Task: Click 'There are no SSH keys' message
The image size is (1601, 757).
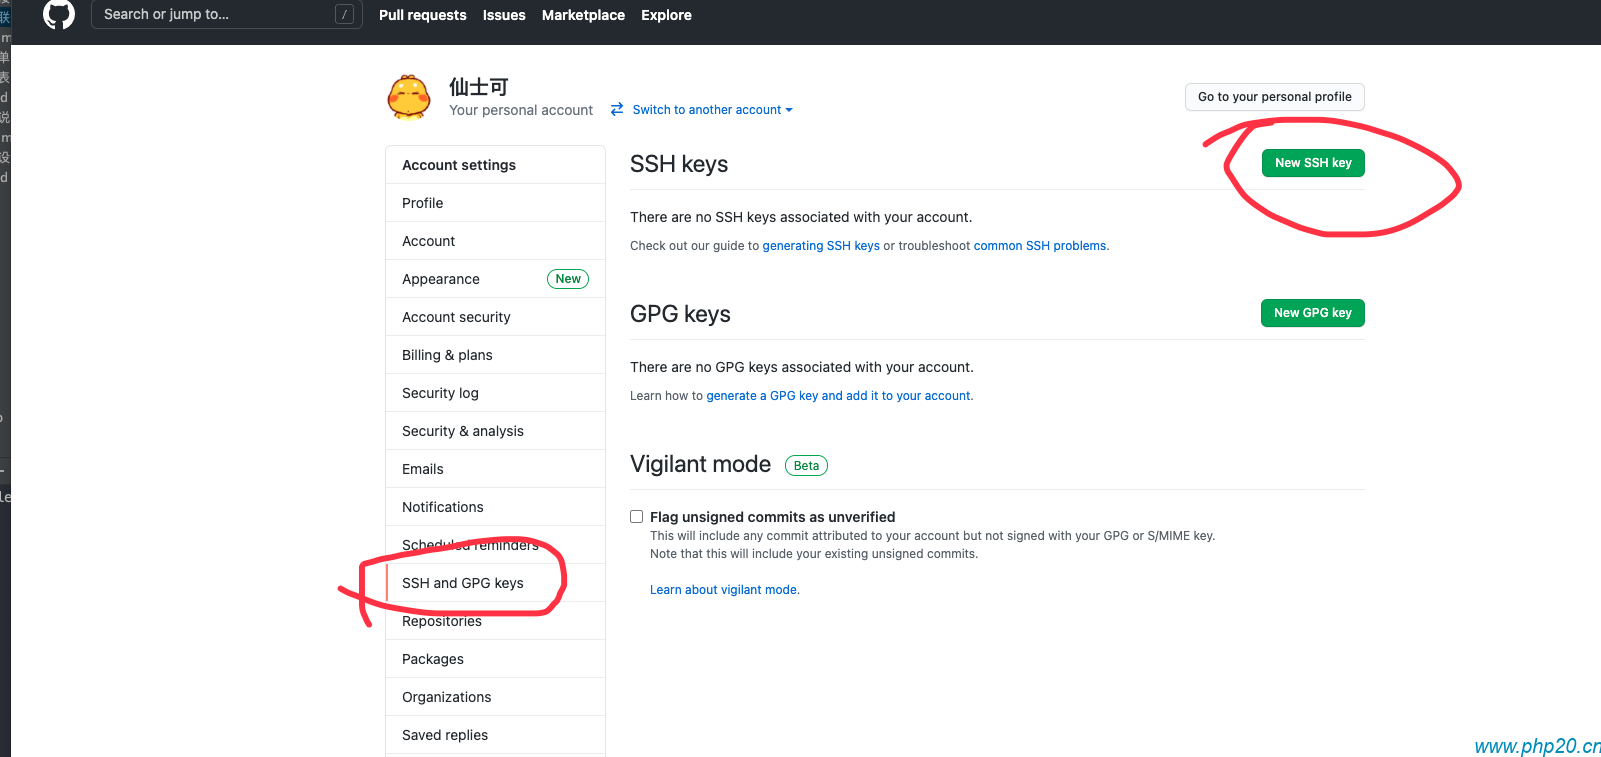Action: click(801, 217)
